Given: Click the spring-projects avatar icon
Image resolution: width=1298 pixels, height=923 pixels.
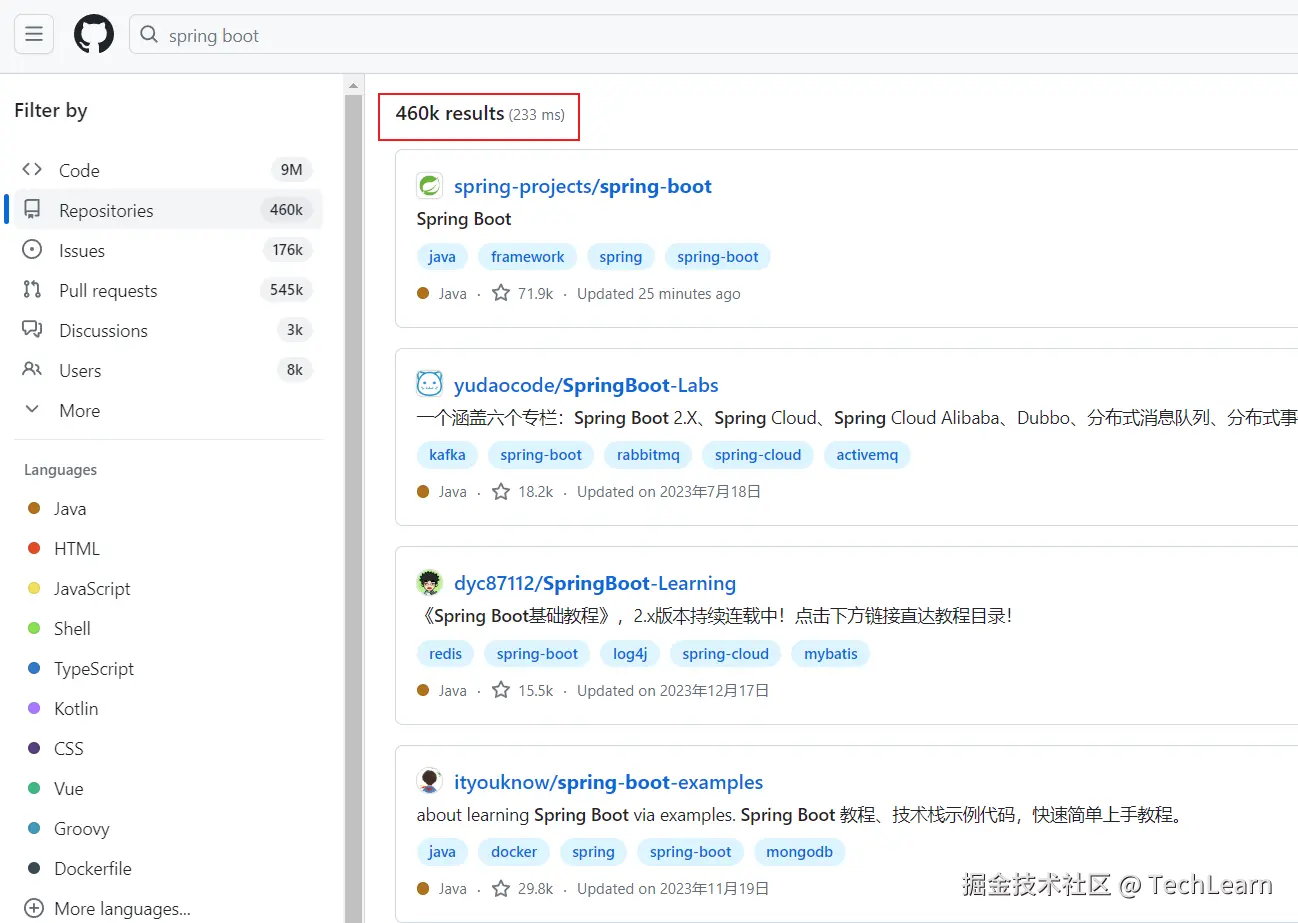Looking at the screenshot, I should pos(429,186).
